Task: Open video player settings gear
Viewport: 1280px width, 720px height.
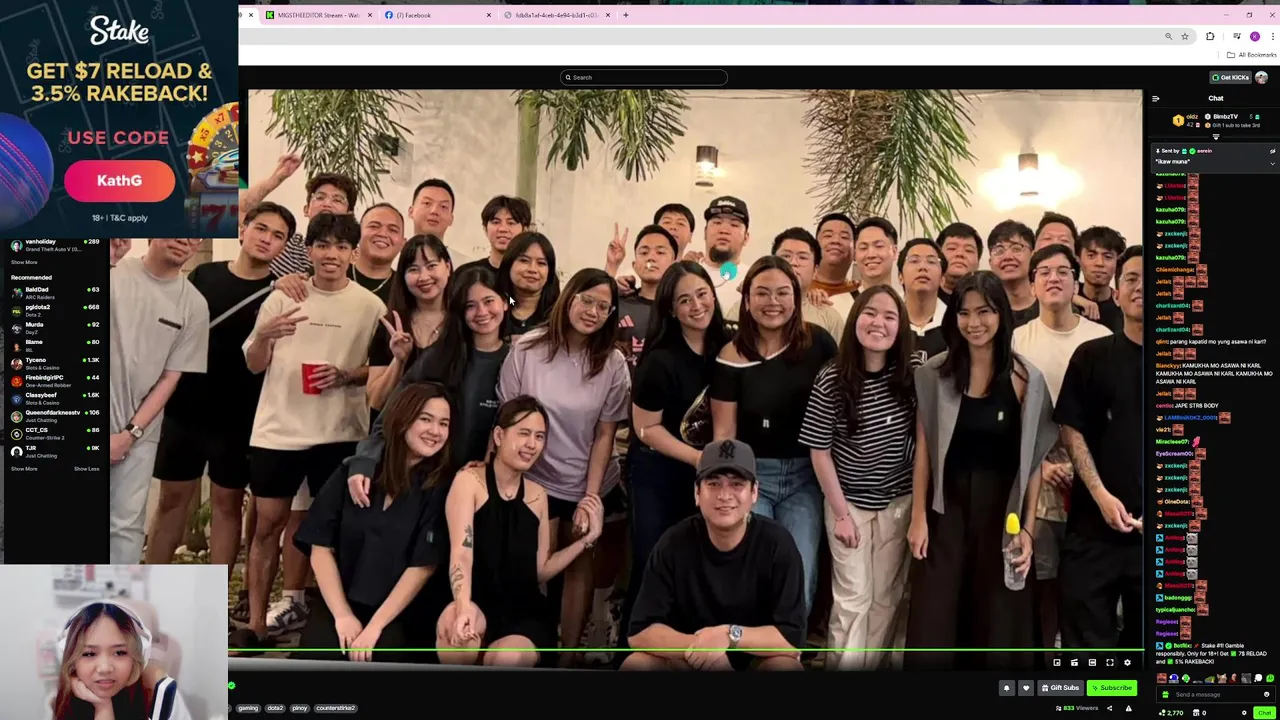Action: click(x=1127, y=662)
